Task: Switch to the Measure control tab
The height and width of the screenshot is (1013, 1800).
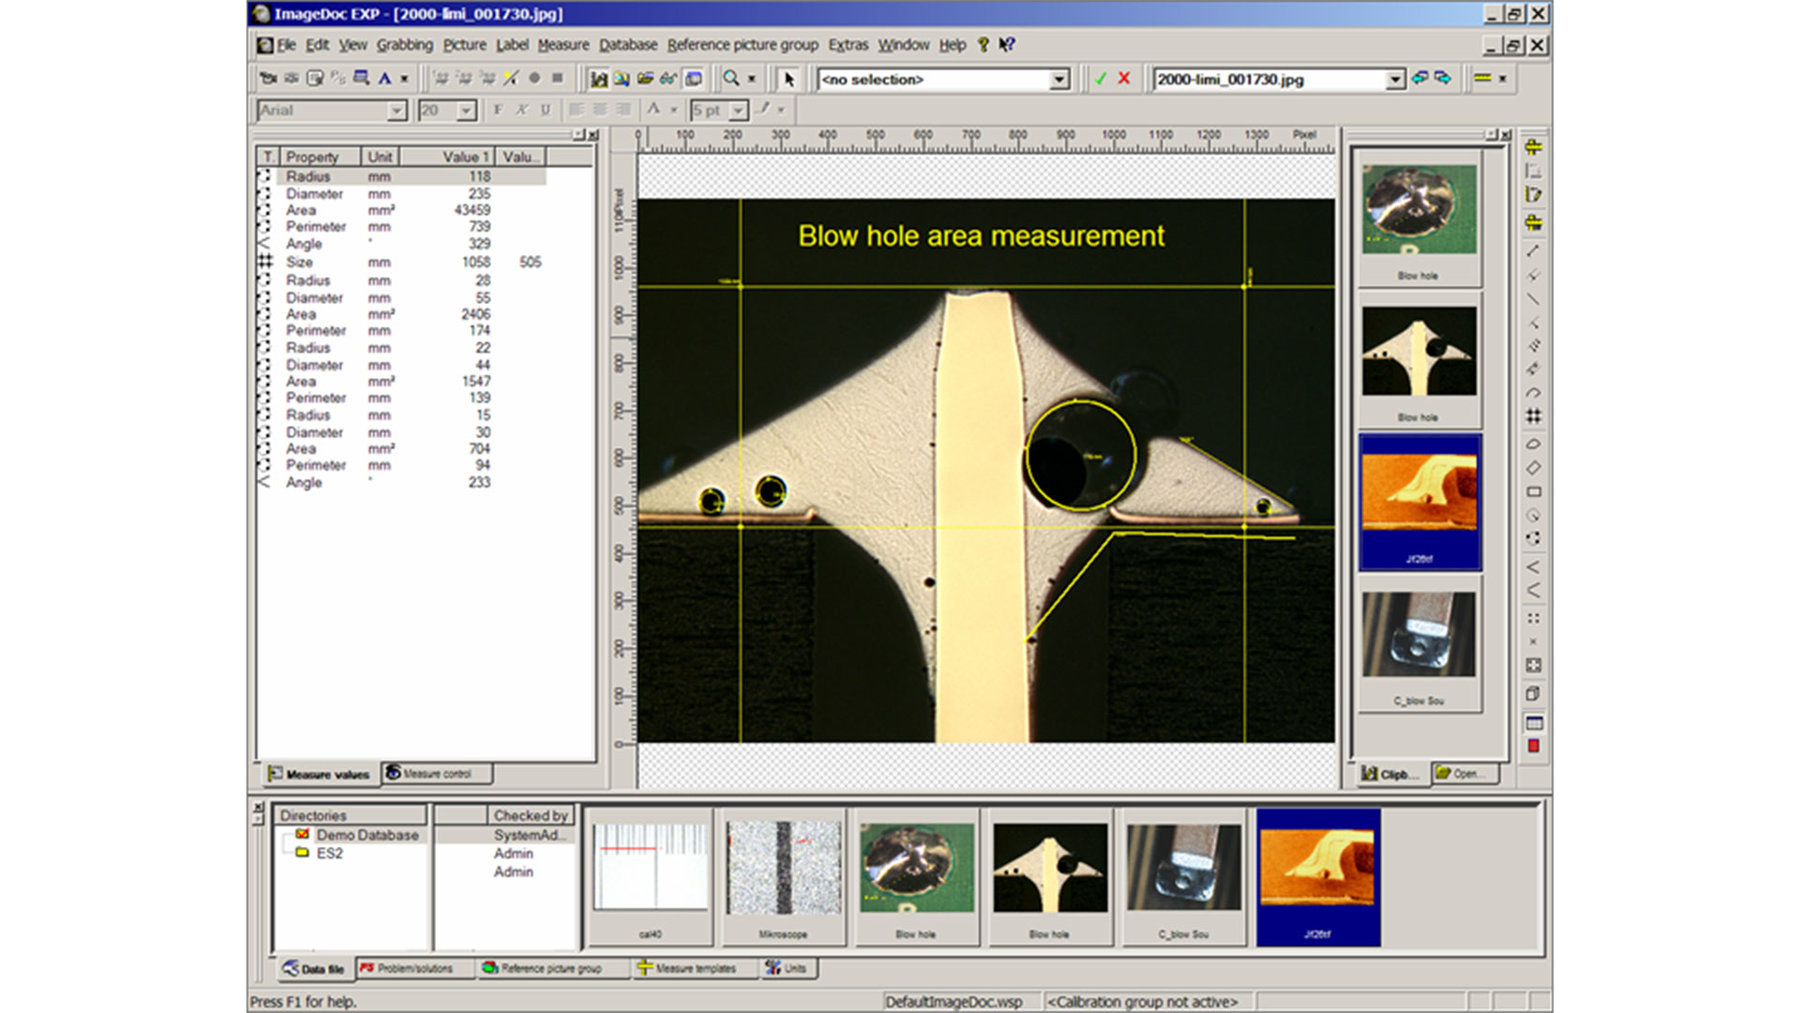Action: (436, 774)
